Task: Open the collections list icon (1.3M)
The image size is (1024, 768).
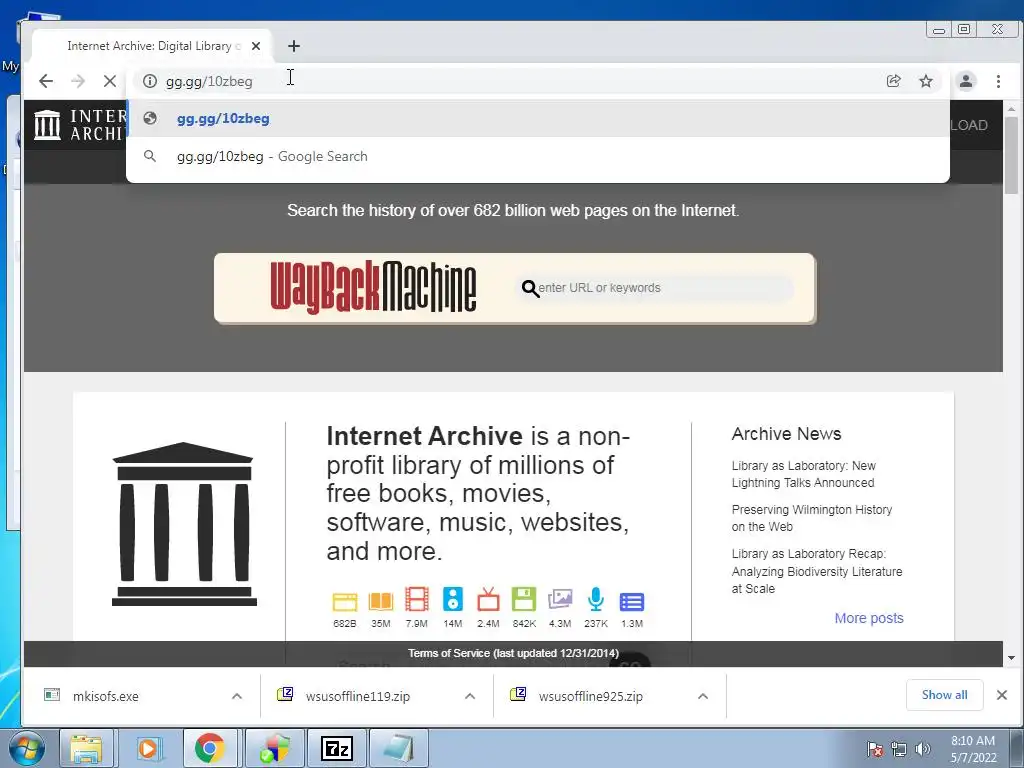Action: click(632, 601)
